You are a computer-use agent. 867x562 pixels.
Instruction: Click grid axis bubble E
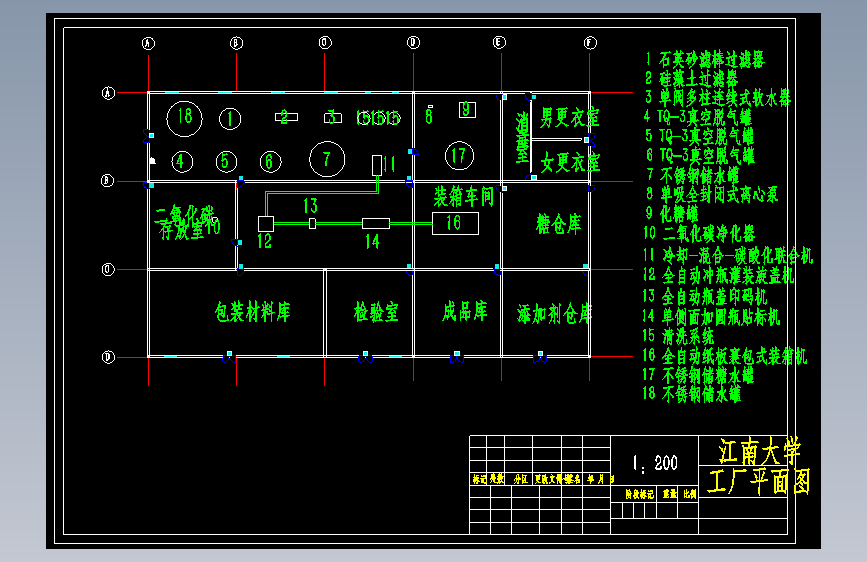499,43
